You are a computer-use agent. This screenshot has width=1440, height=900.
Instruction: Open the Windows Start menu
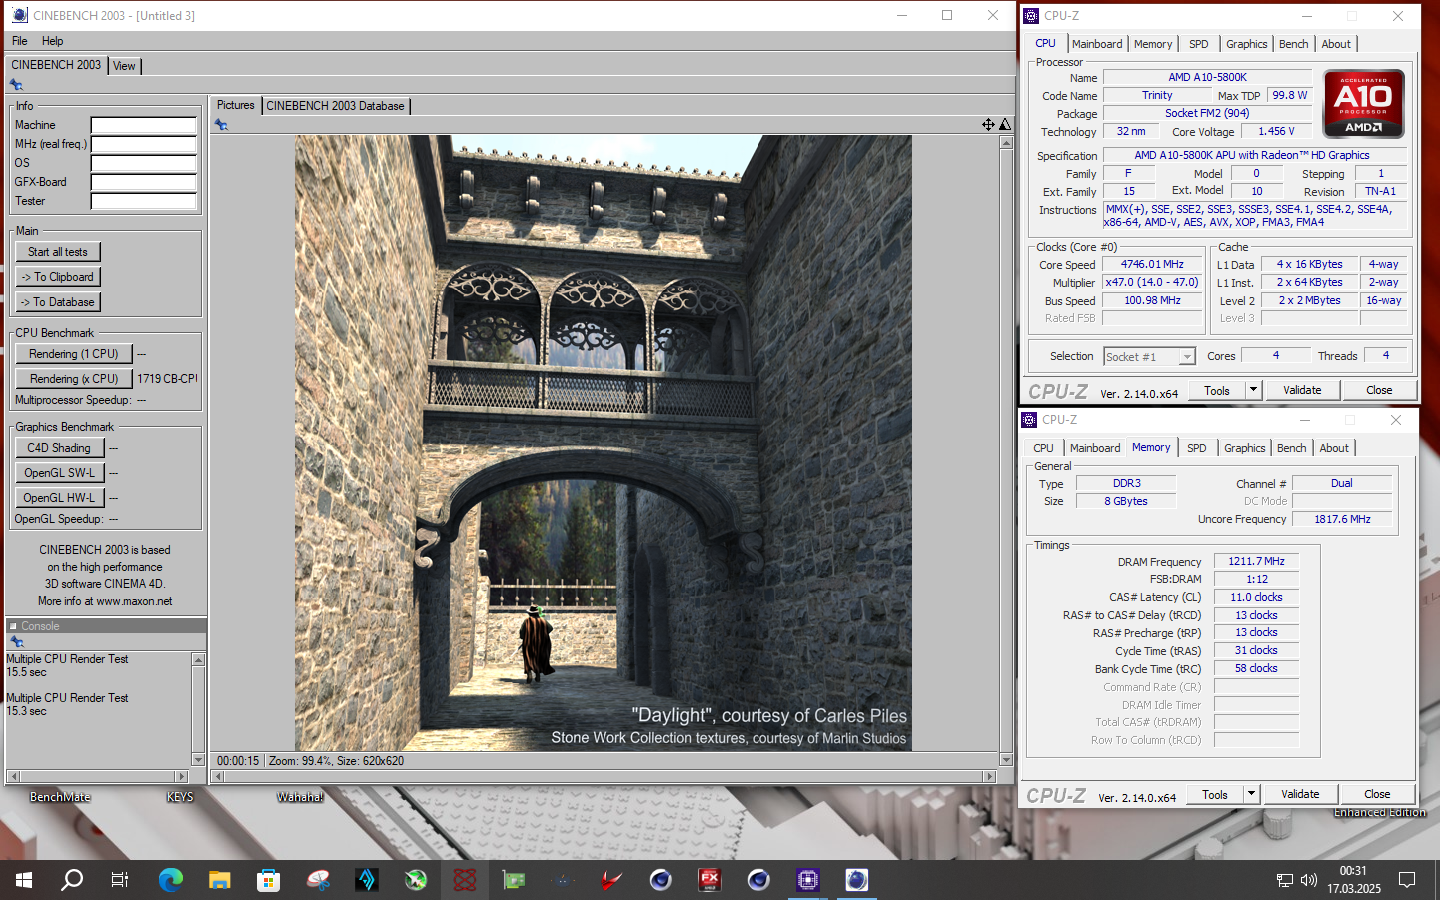(24, 880)
